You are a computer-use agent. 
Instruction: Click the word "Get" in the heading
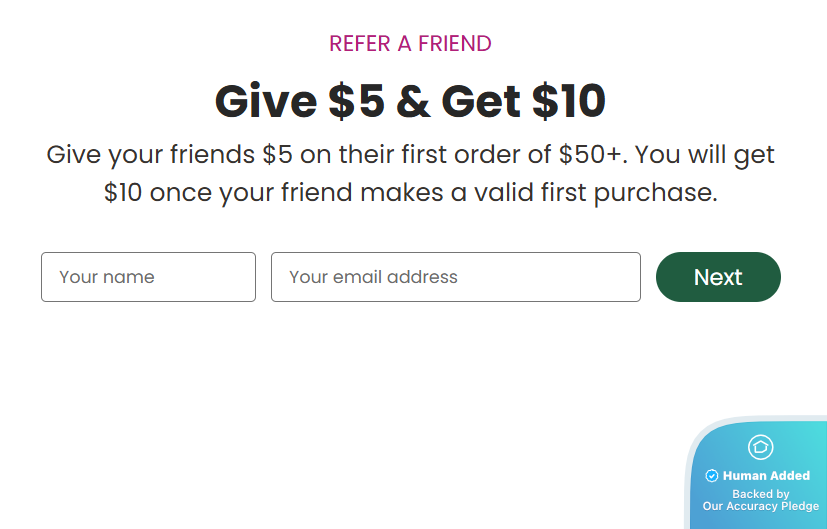[x=482, y=101]
